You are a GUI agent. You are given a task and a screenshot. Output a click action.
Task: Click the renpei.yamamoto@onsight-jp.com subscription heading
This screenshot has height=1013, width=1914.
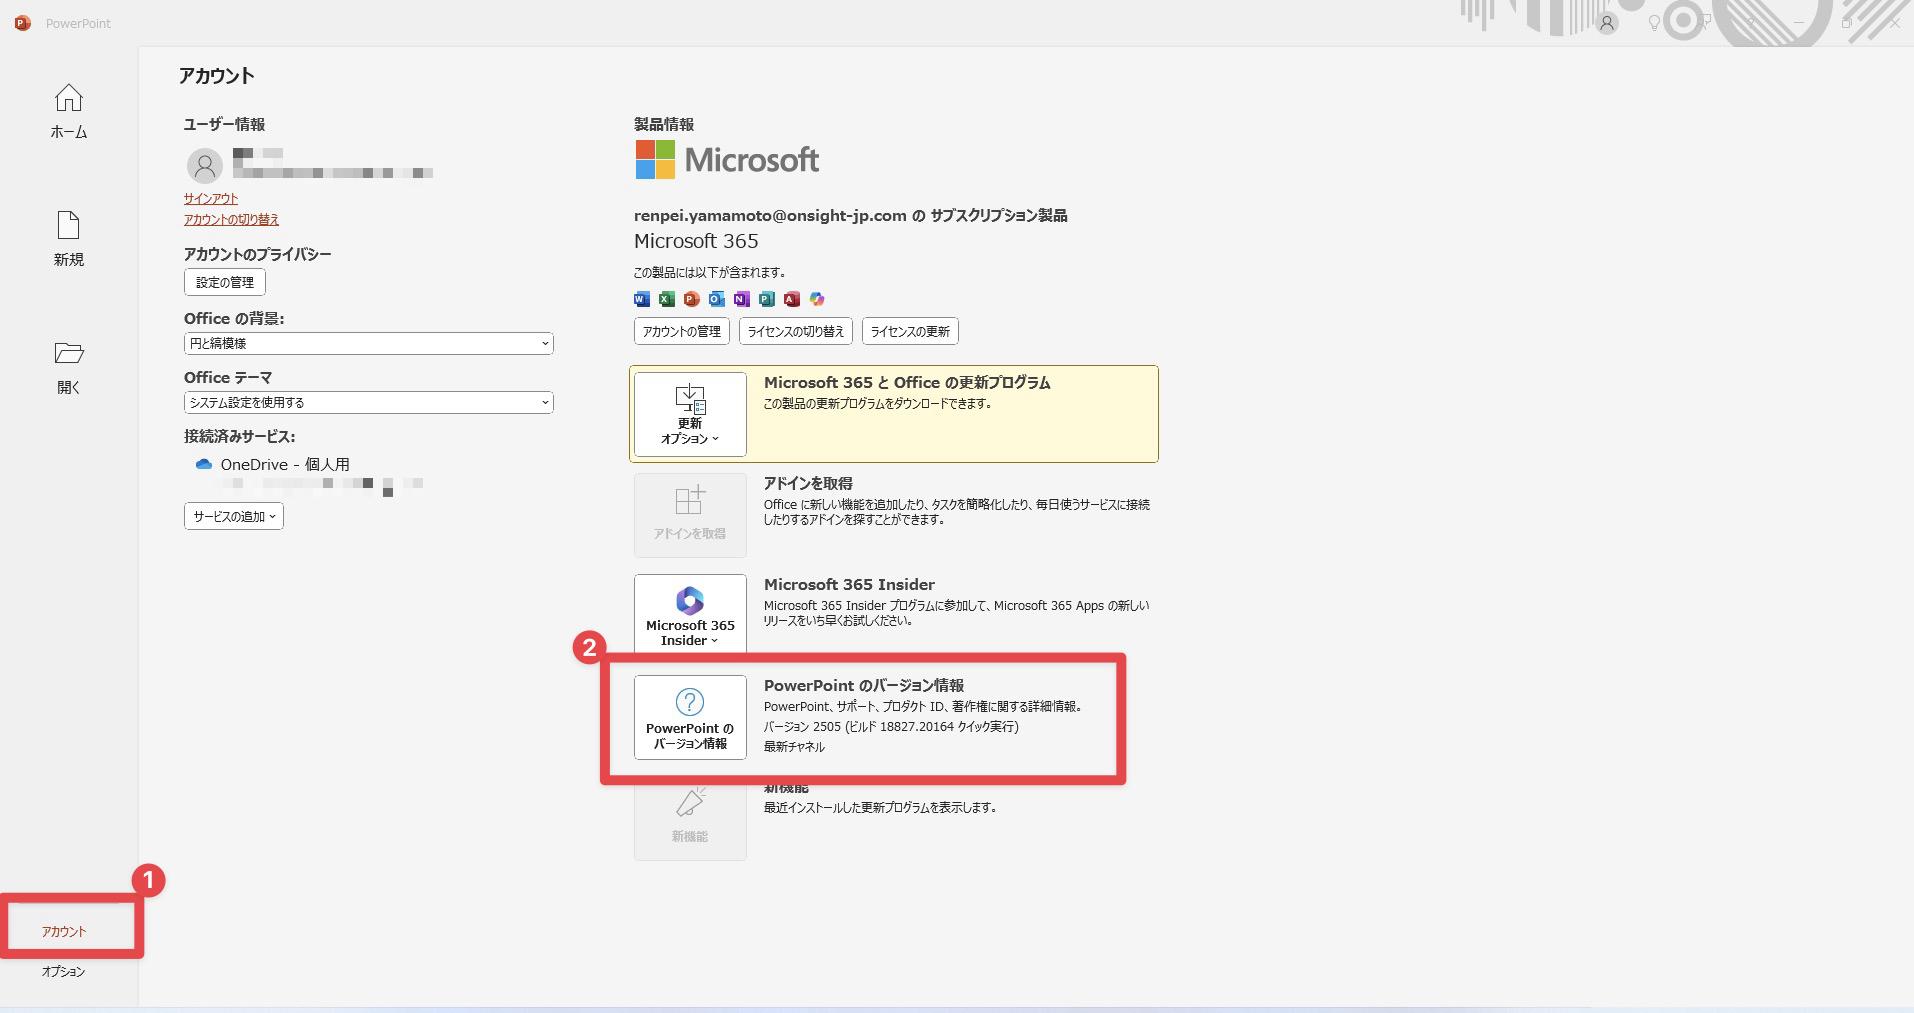point(850,215)
